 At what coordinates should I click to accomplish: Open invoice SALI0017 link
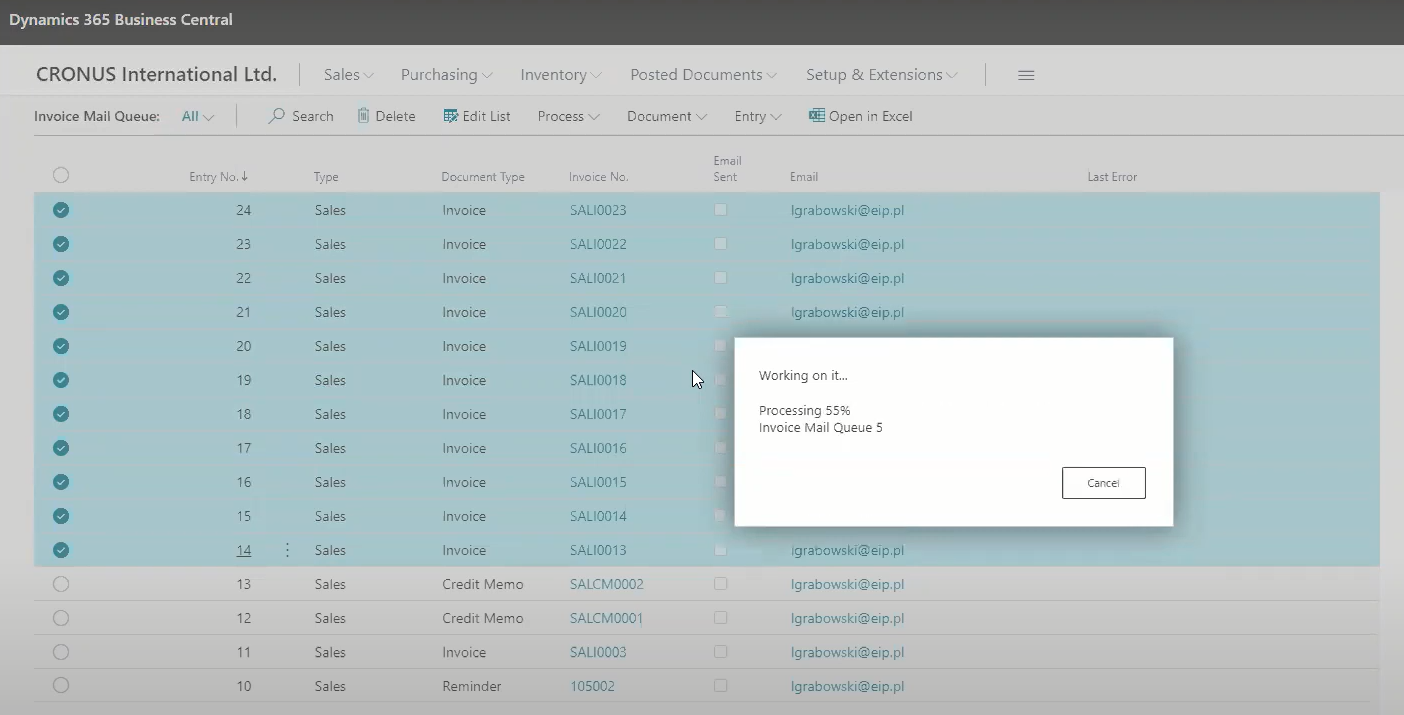pyautogui.click(x=598, y=414)
